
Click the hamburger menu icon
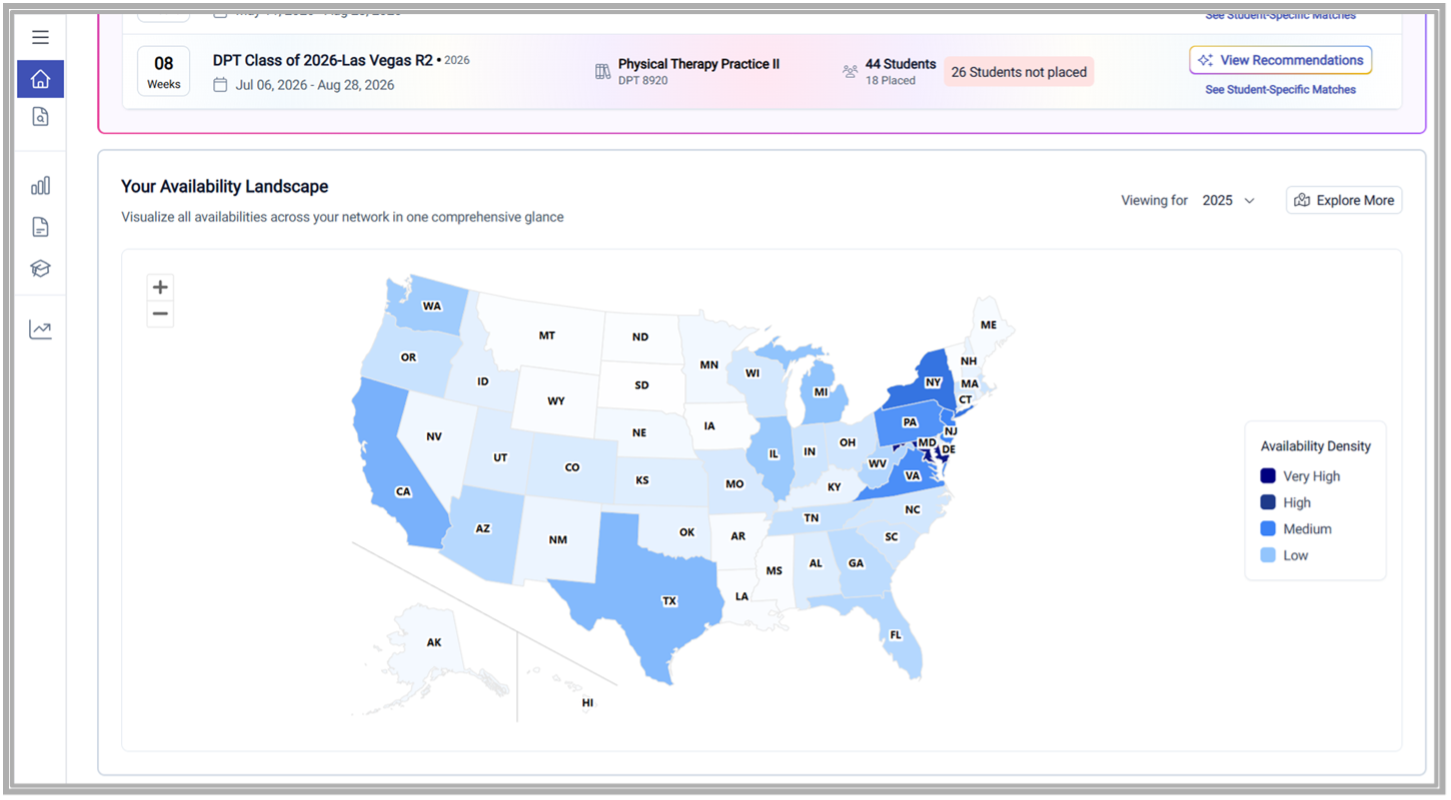[x=39, y=36]
